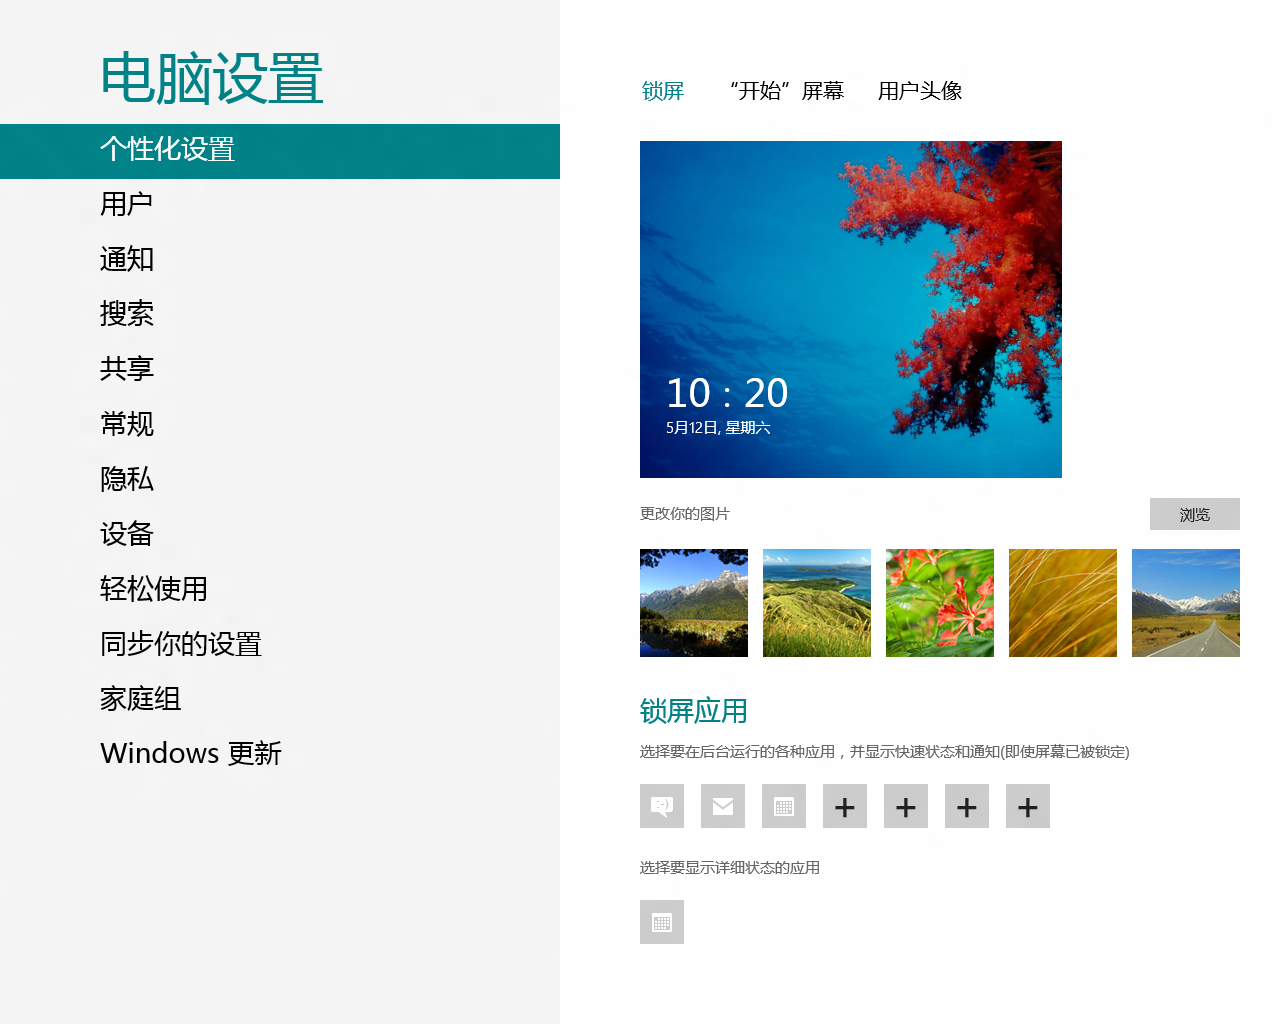Select 个性化设置 in the sidebar
Screen dimensions: 1280x1024
coord(280,151)
